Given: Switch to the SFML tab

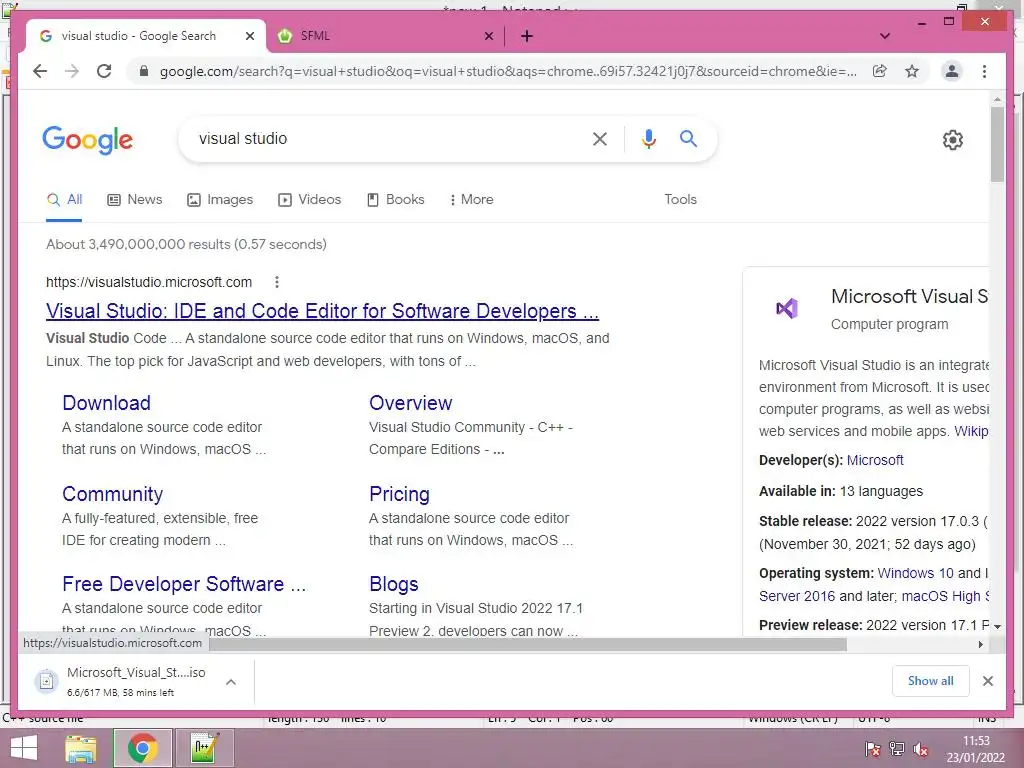Looking at the screenshot, I should tap(385, 36).
